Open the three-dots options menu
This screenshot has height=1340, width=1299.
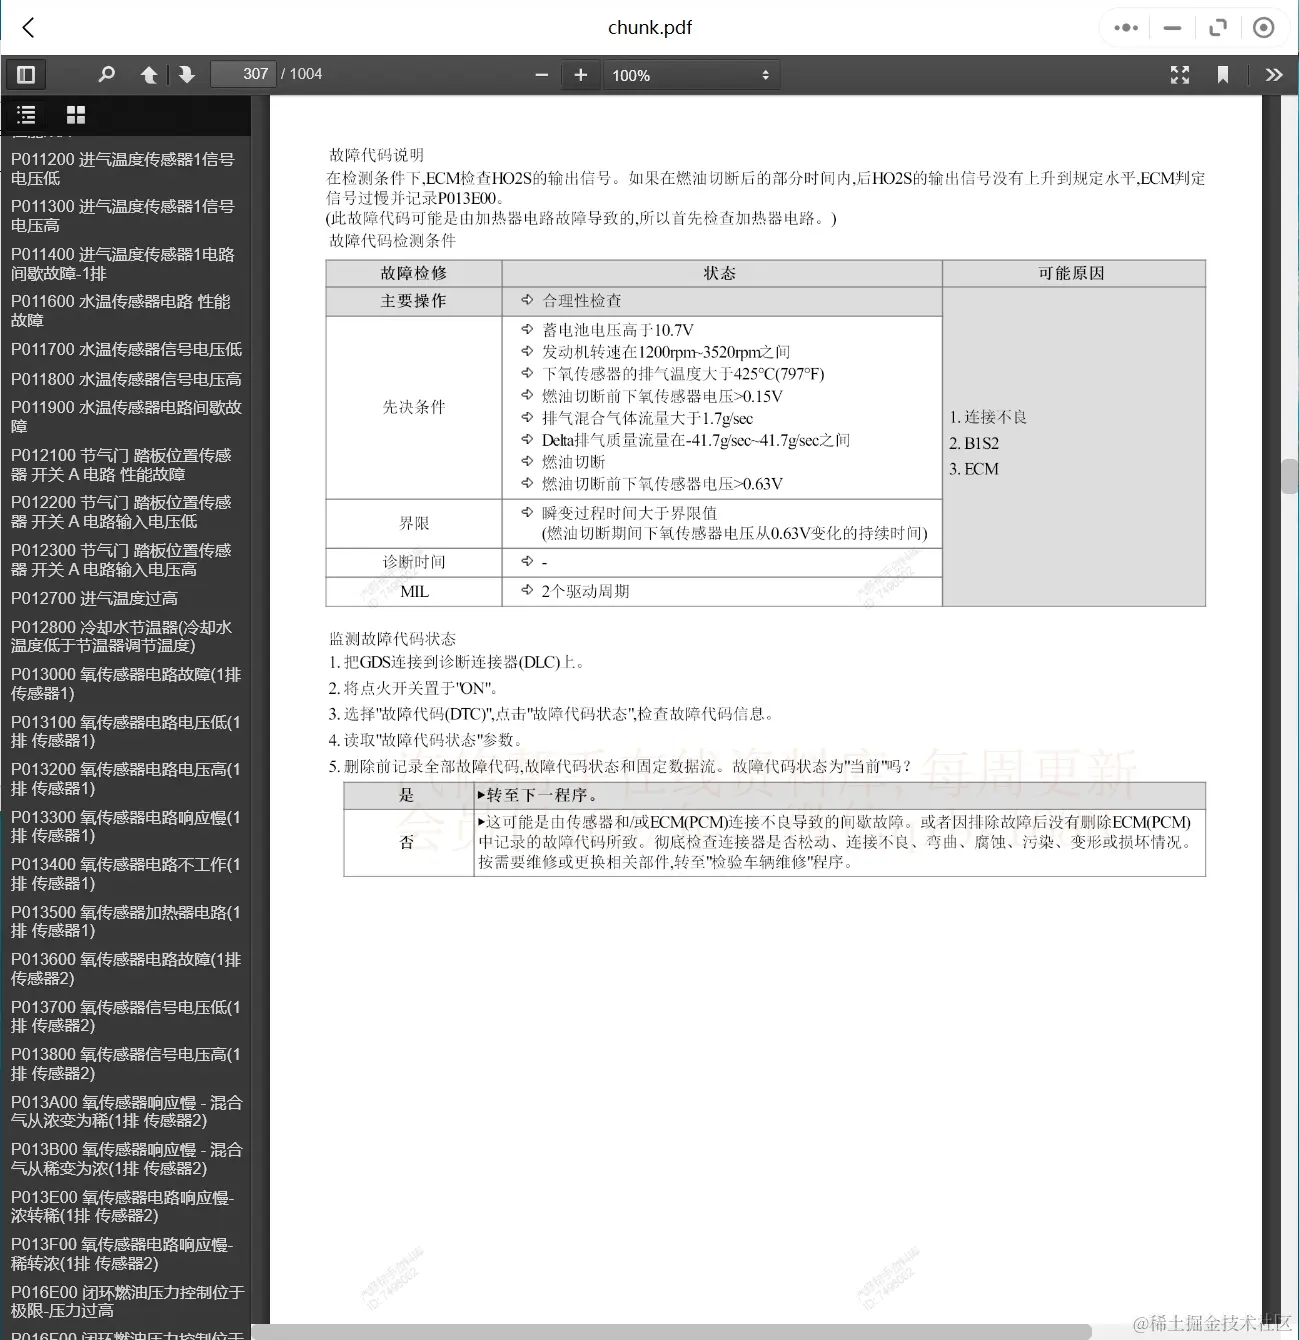tap(1124, 27)
